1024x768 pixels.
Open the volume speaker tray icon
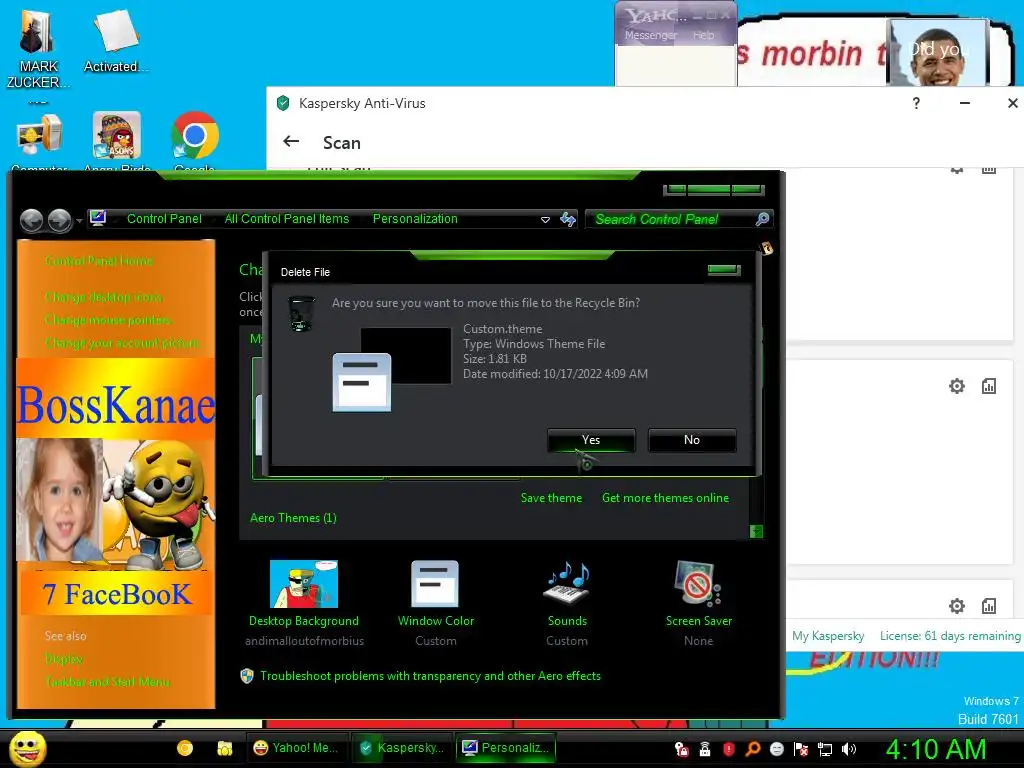[x=849, y=749]
